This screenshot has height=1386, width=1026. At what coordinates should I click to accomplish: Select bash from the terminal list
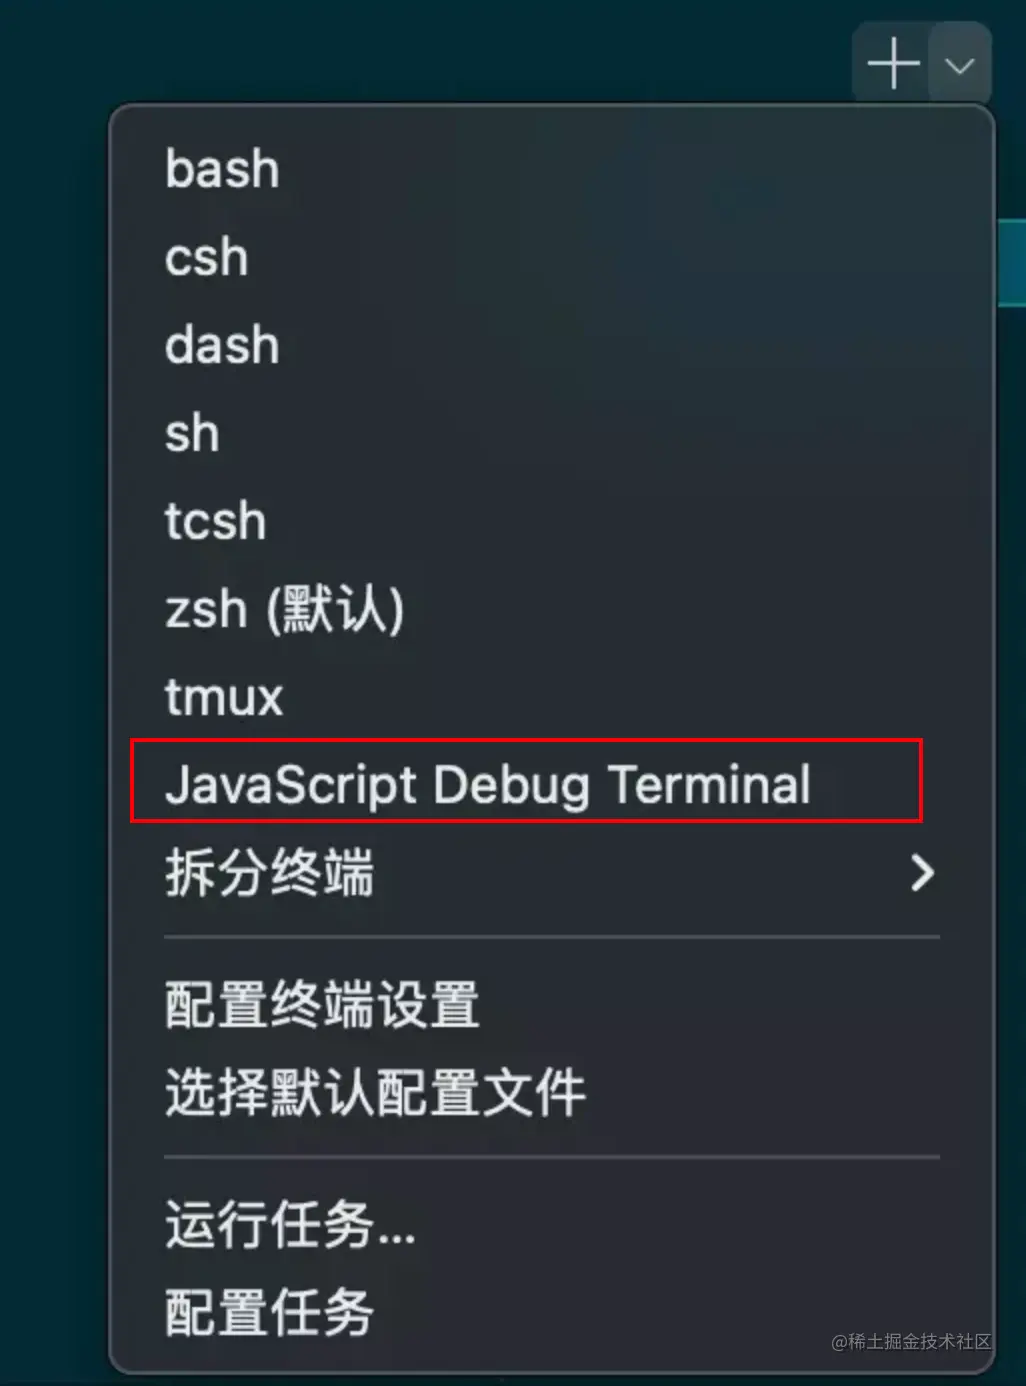(222, 169)
